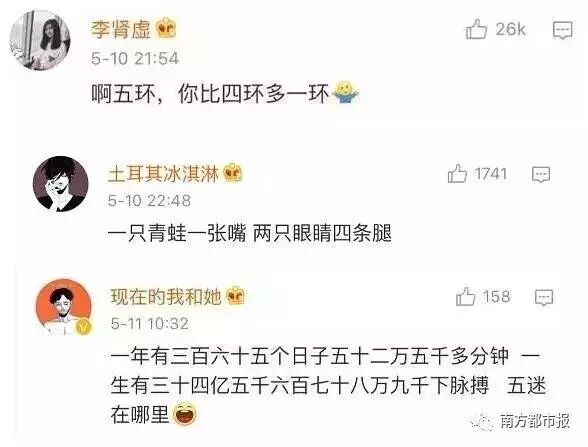The image size is (588, 447).
Task: Click the 南方都市报 watermark logo
Action: (x=520, y=422)
